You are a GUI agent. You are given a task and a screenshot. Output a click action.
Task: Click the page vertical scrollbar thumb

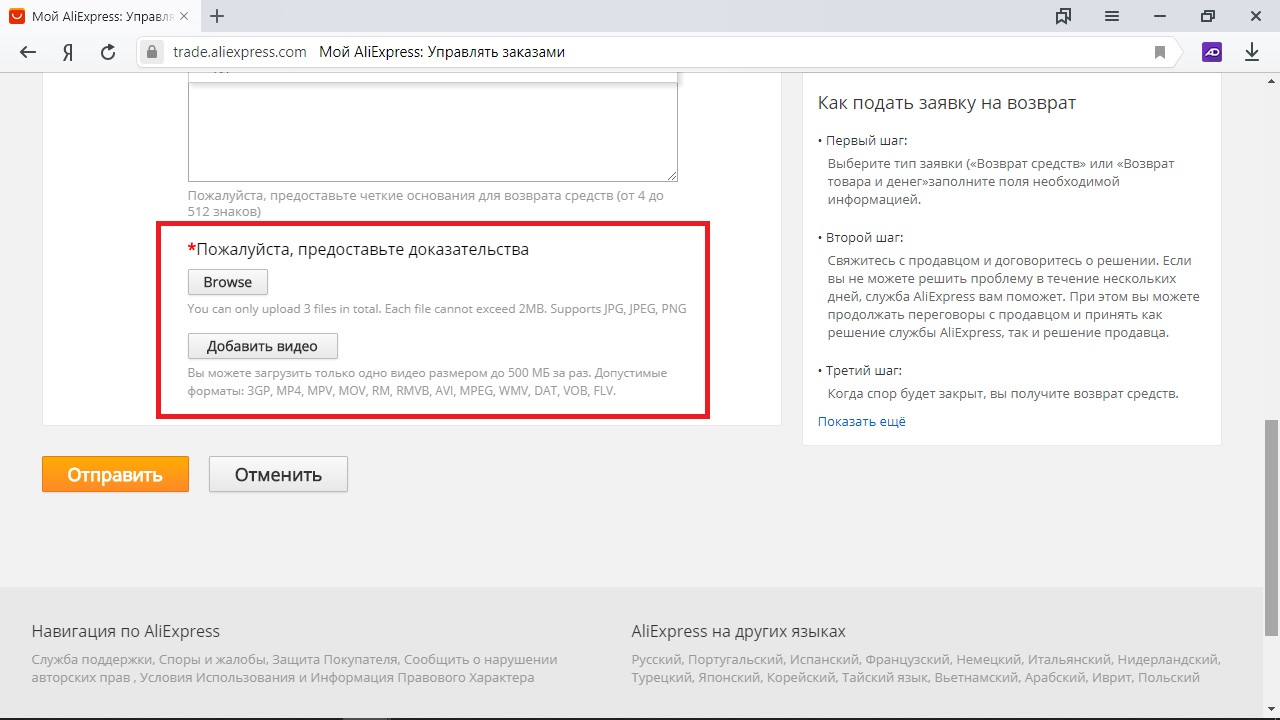1271,527
